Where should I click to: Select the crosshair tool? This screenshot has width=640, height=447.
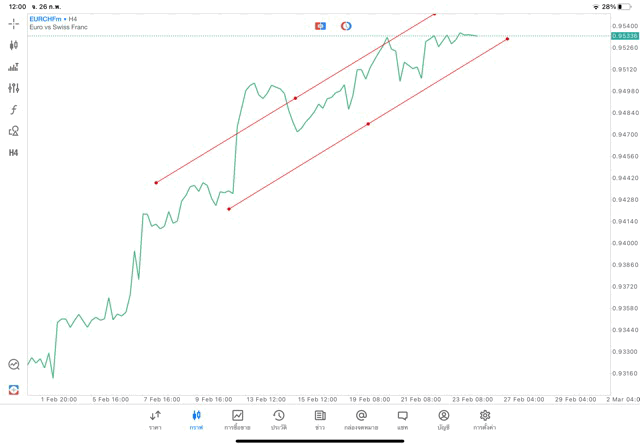14,23
